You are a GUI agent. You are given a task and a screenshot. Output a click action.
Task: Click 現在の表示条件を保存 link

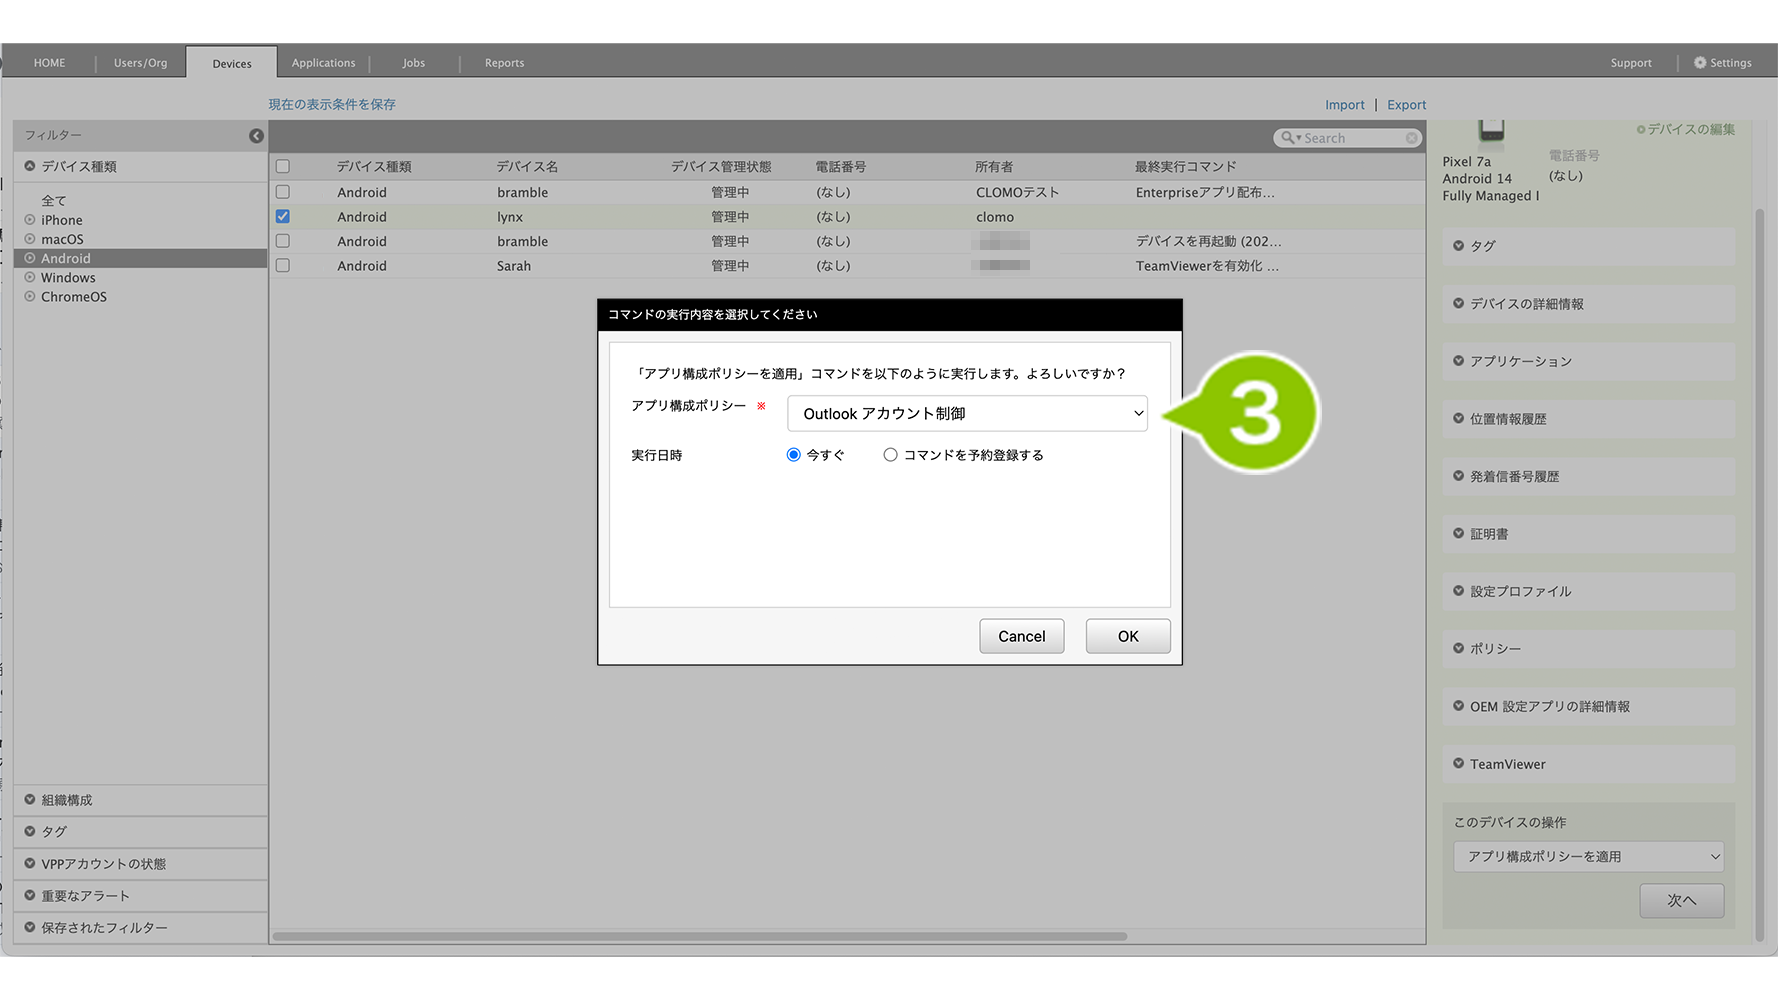click(x=332, y=104)
